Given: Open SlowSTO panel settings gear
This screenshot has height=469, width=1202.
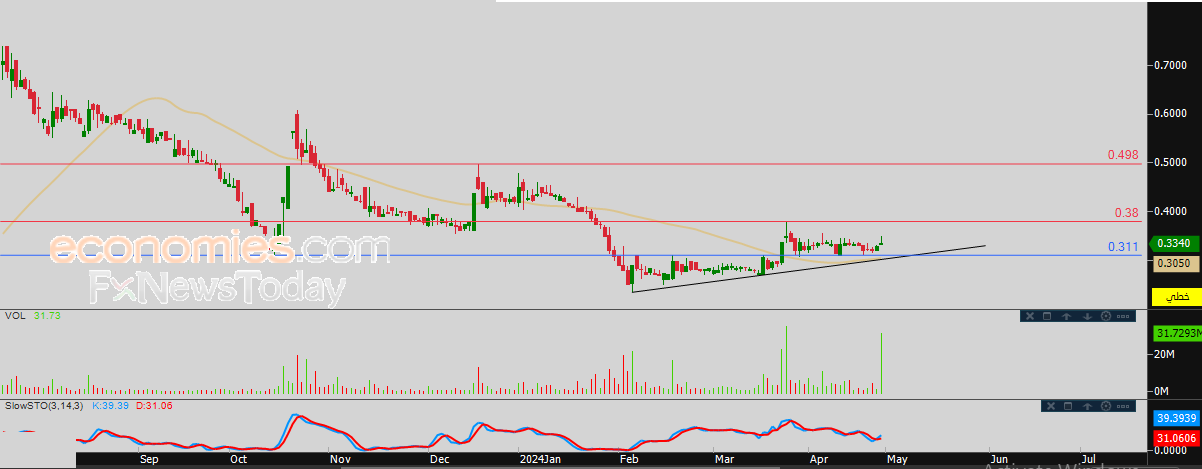Looking at the screenshot, I should (1106, 406).
